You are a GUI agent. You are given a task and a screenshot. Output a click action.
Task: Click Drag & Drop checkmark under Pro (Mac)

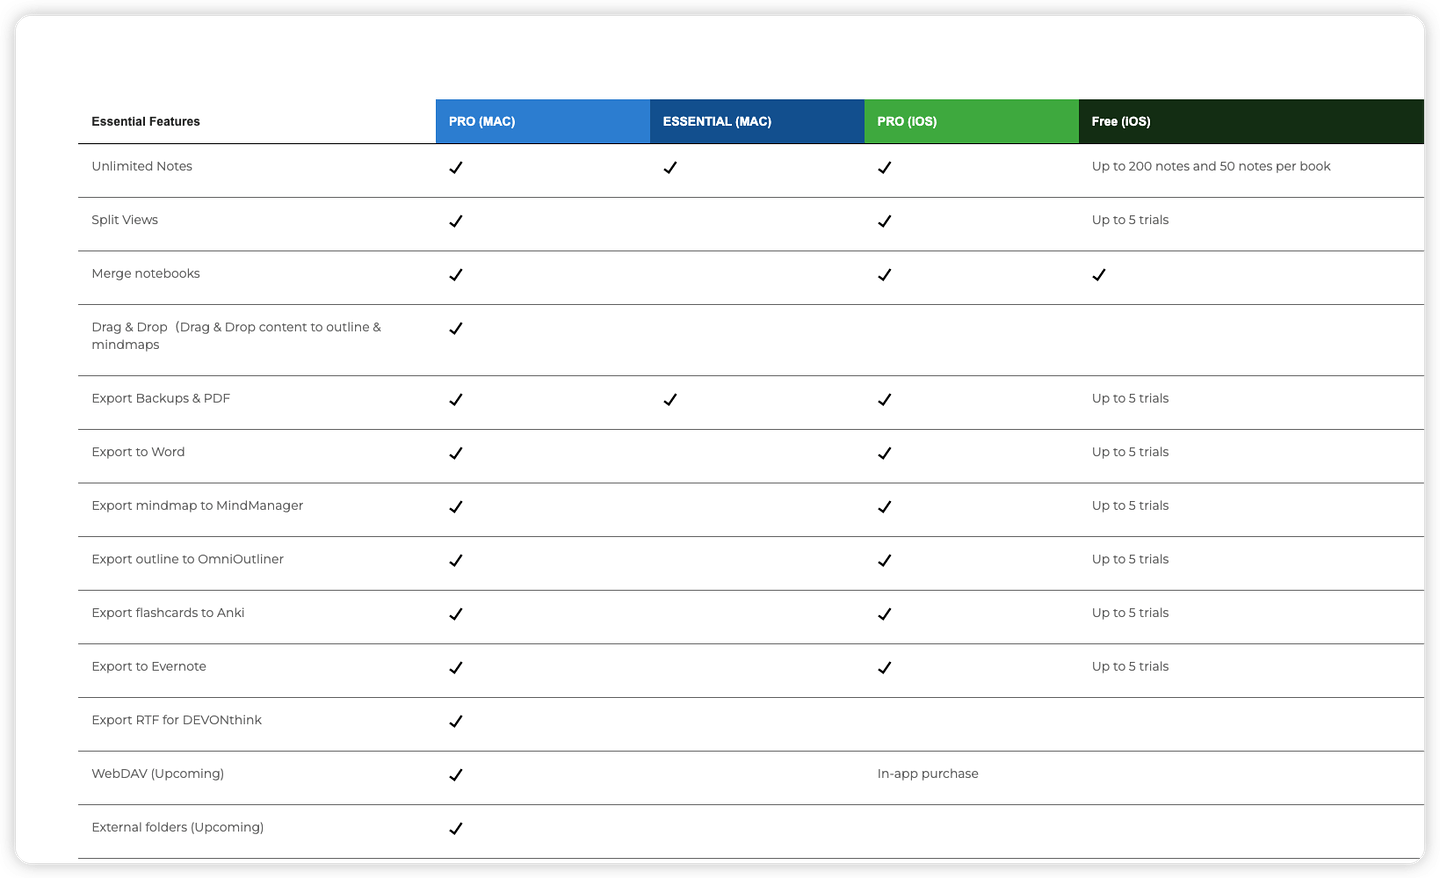(x=456, y=328)
